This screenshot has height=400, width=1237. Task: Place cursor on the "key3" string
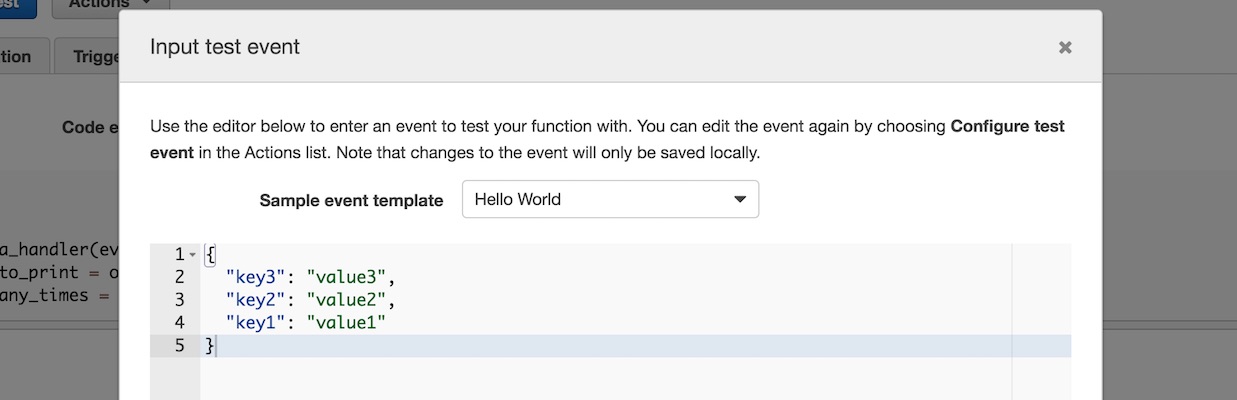tap(255, 277)
